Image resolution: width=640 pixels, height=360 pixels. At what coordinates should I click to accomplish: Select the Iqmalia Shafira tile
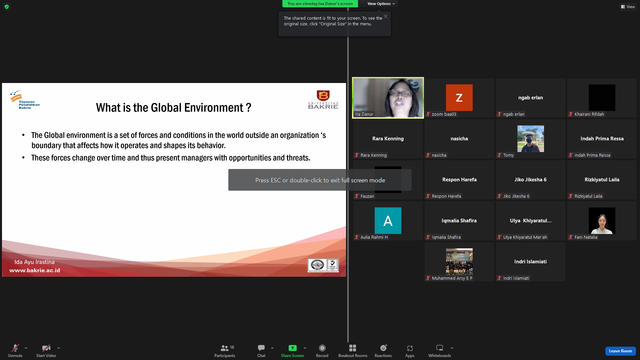coord(459,221)
